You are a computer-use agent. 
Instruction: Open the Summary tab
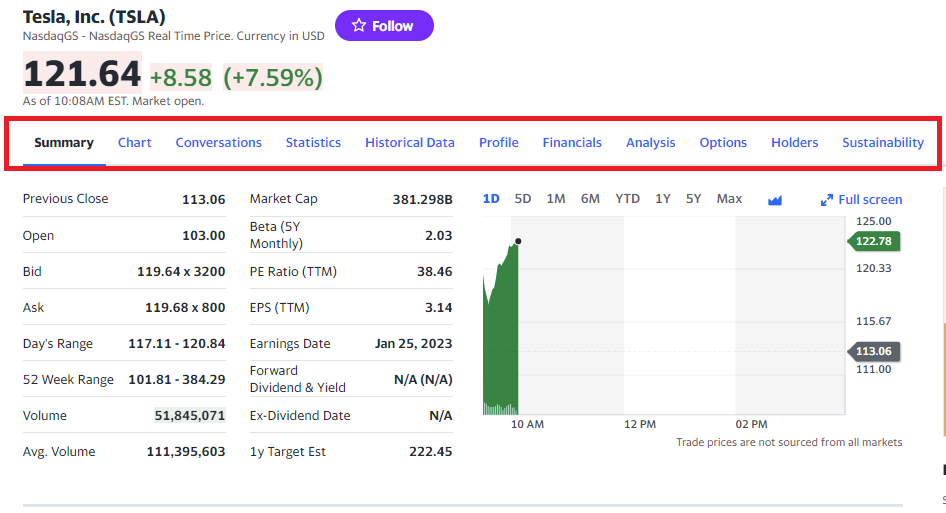click(x=64, y=143)
